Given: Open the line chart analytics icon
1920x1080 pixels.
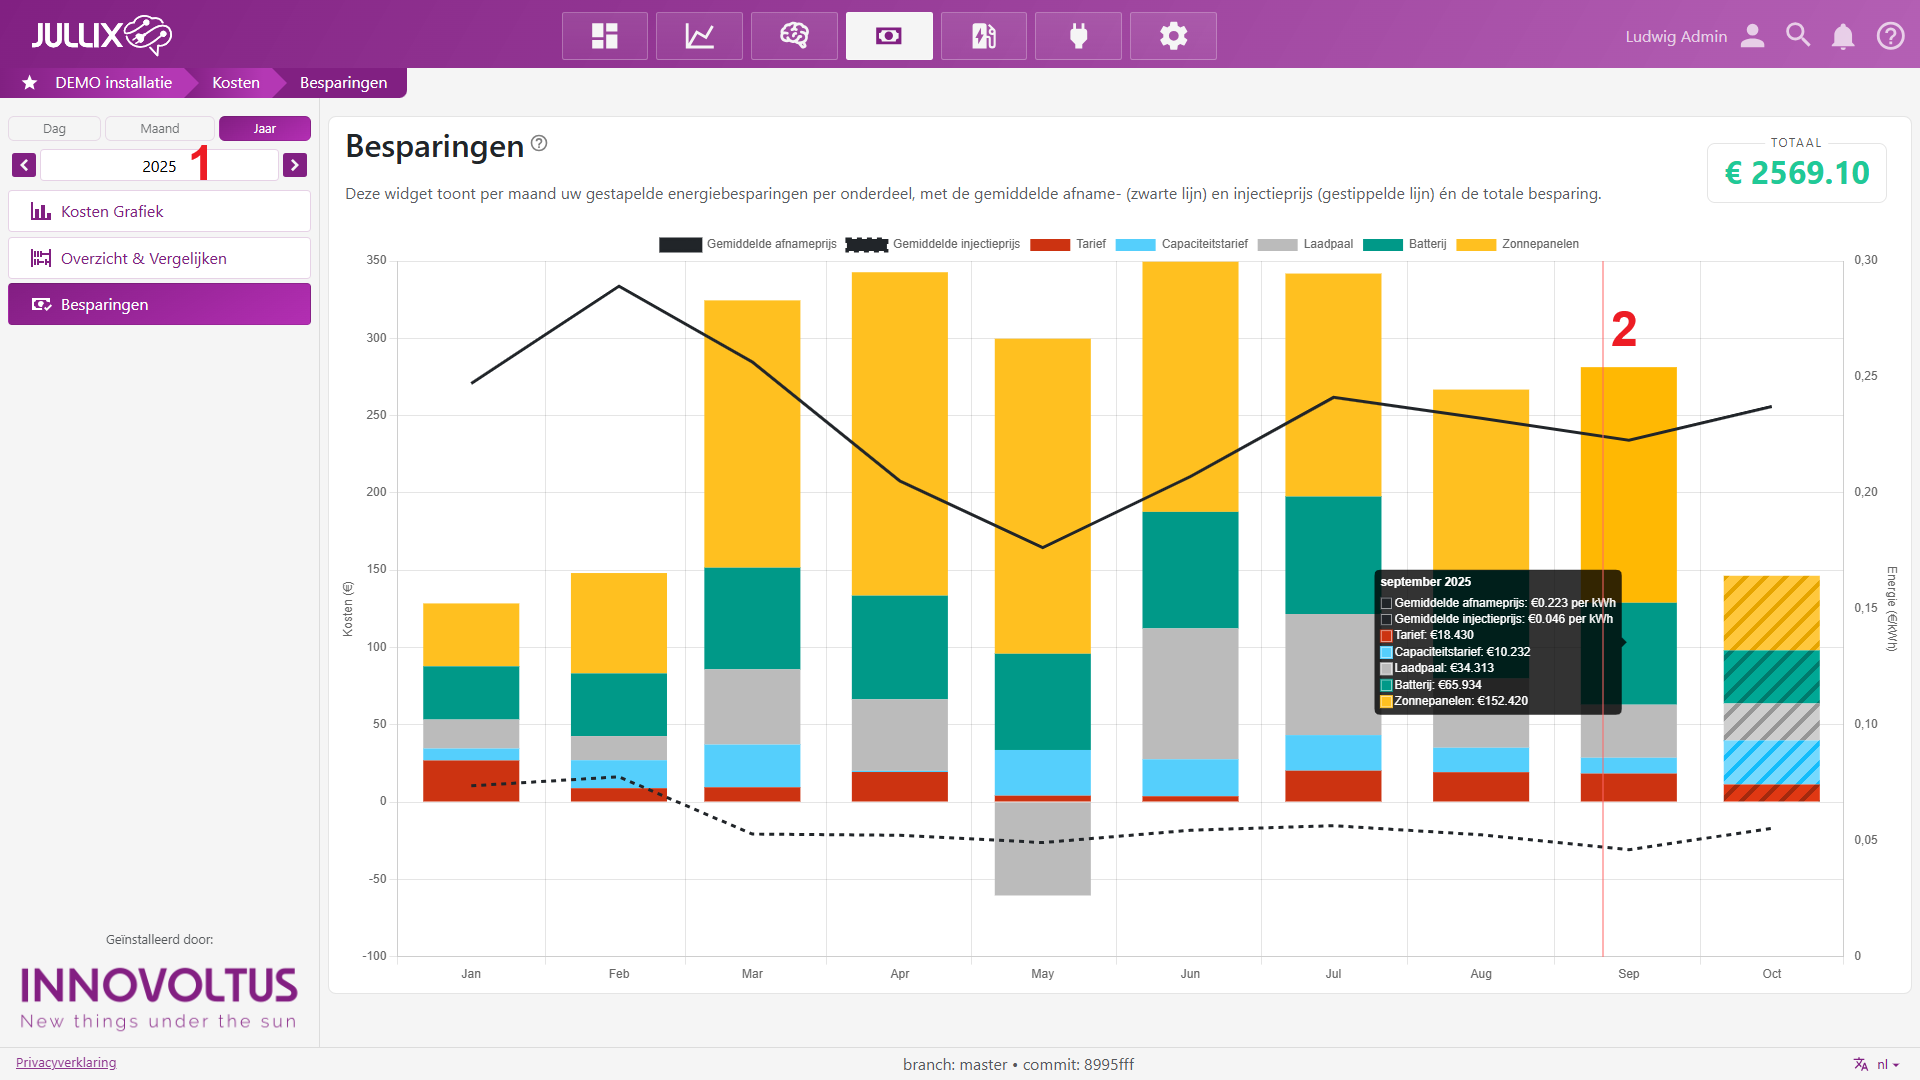Looking at the screenshot, I should coord(699,36).
